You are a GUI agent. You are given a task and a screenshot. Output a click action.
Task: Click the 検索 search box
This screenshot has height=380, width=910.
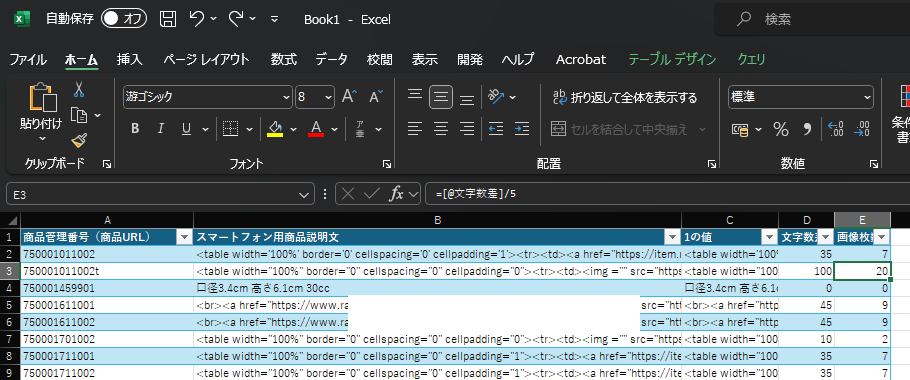point(812,19)
